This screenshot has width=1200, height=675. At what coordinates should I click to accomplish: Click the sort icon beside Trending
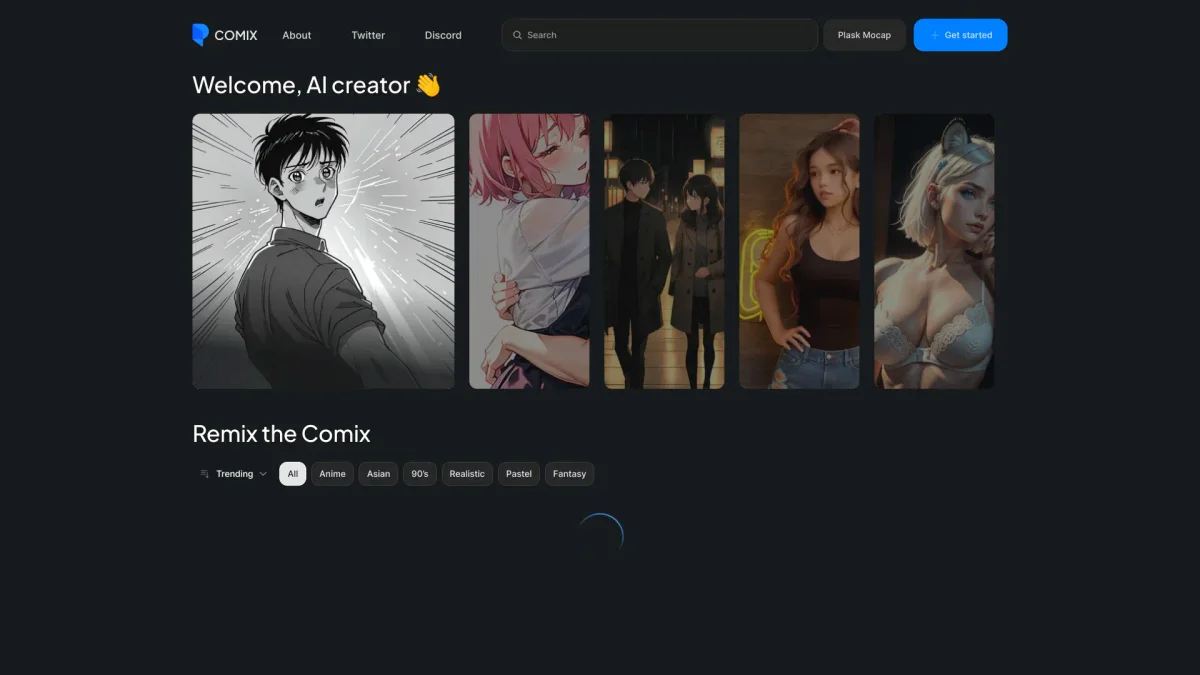click(x=204, y=474)
